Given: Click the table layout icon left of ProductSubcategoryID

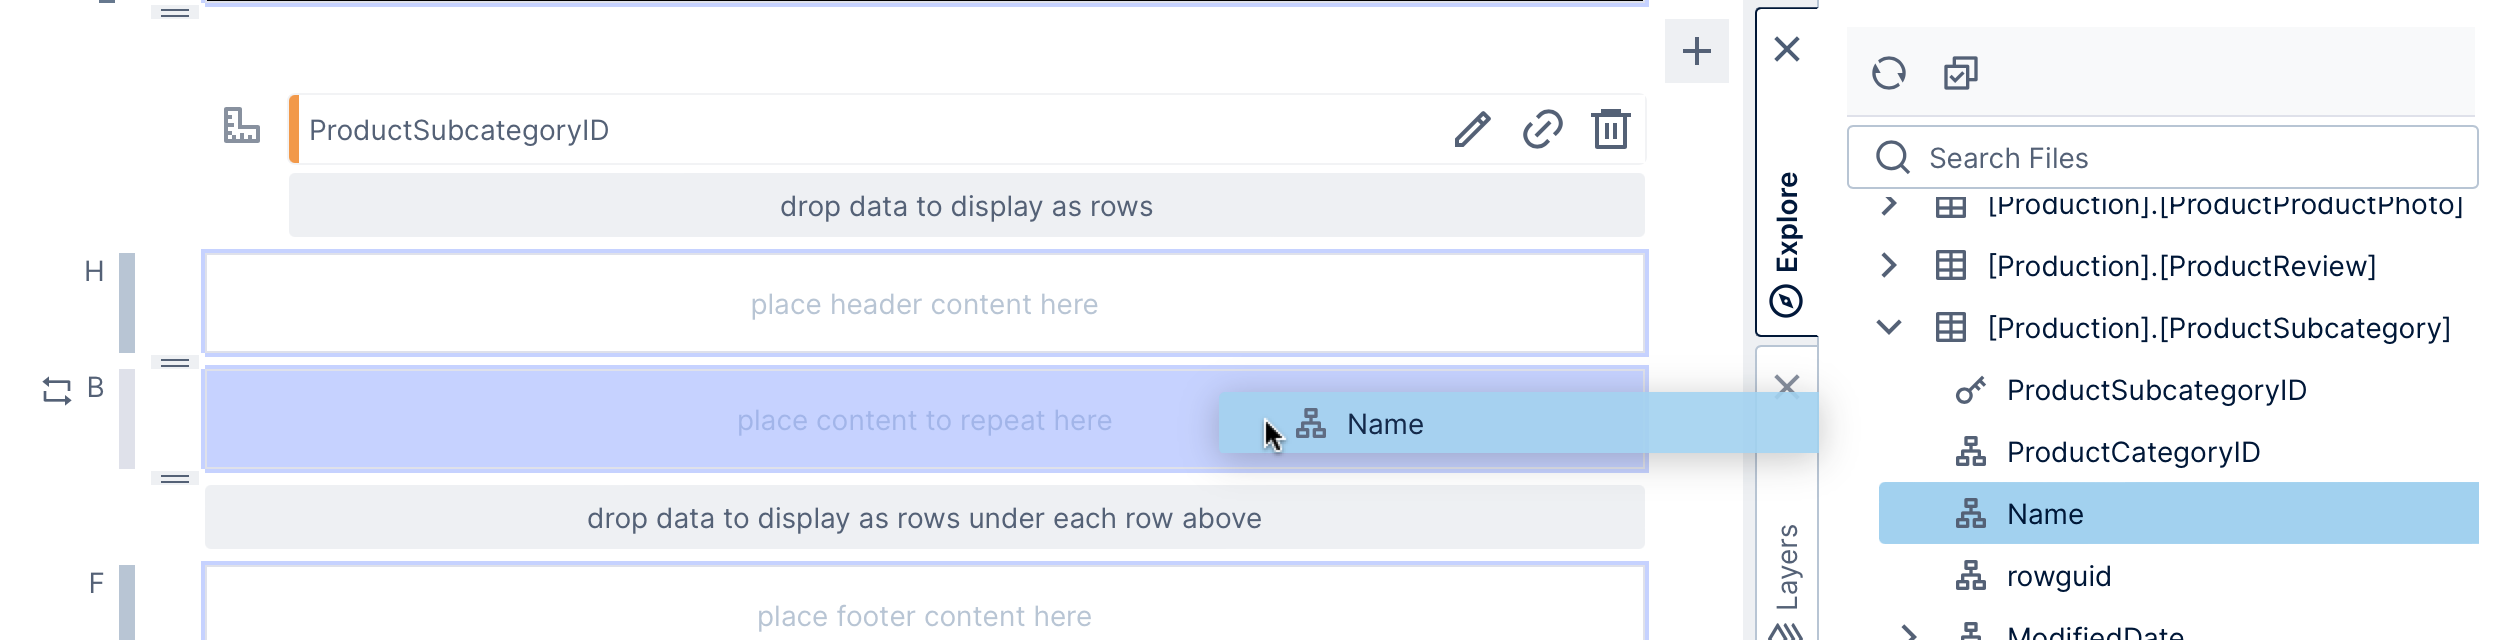Looking at the screenshot, I should [239, 127].
